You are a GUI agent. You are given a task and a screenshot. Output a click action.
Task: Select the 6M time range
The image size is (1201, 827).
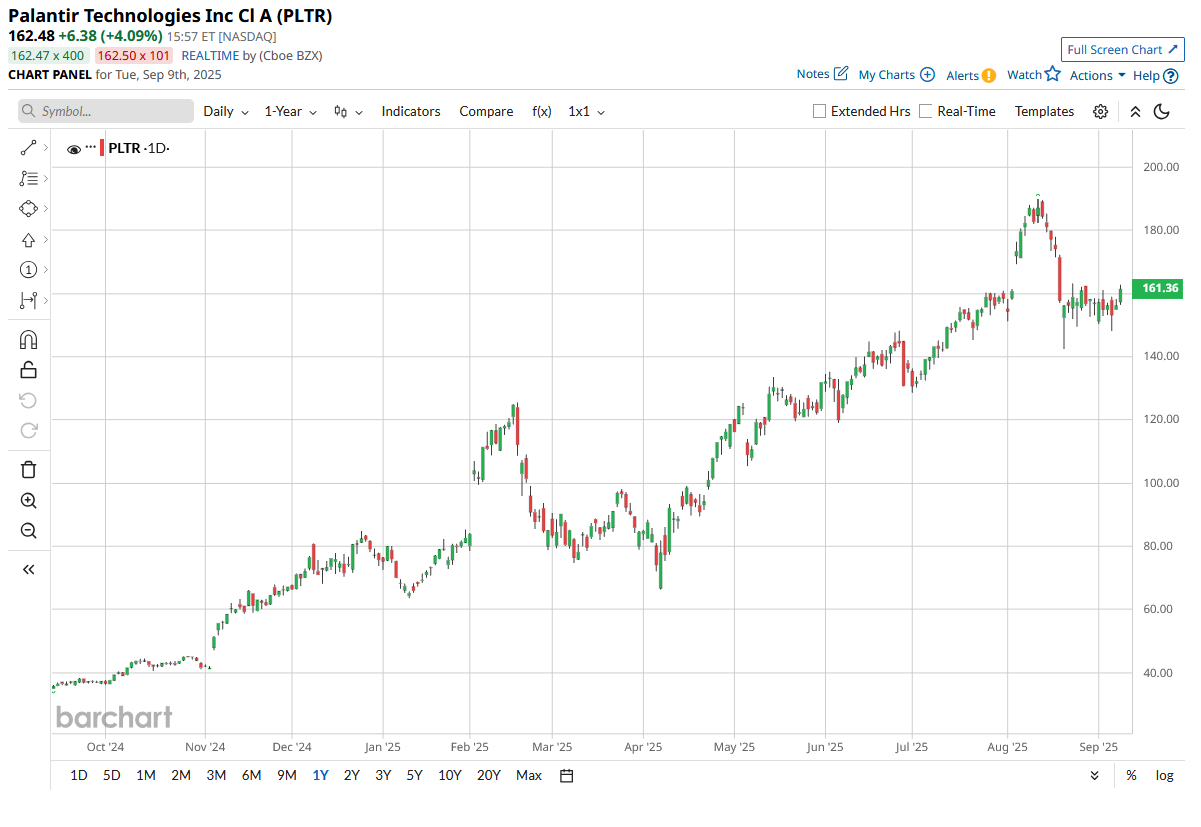(252, 775)
